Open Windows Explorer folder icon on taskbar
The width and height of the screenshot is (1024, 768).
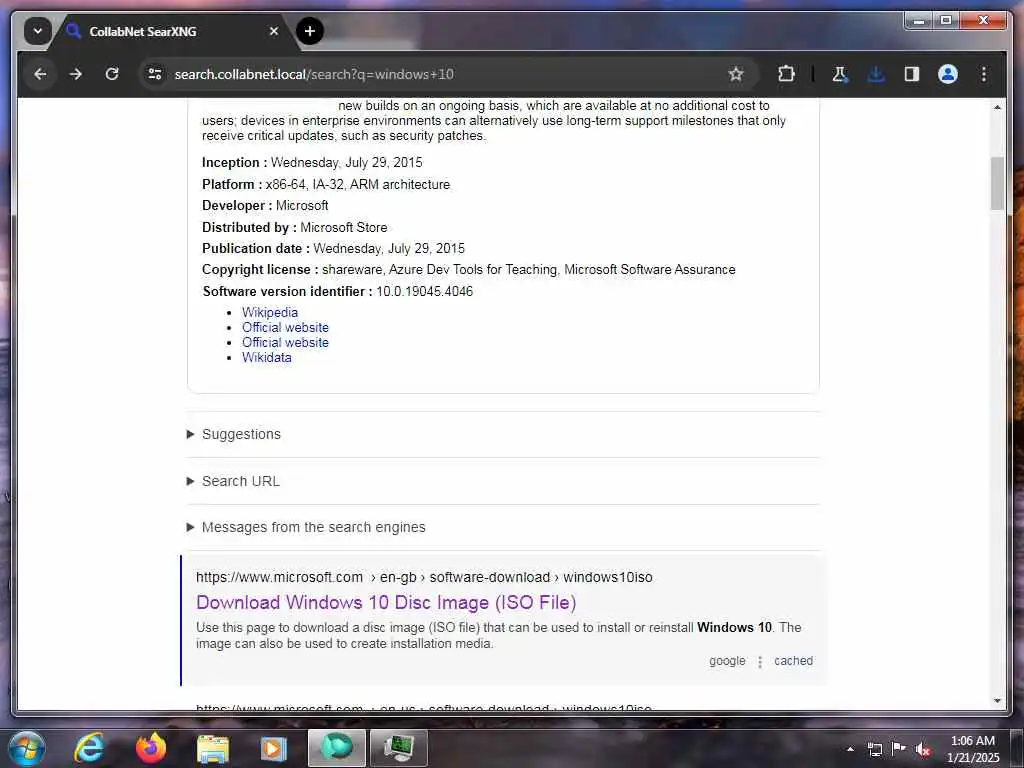click(213, 748)
